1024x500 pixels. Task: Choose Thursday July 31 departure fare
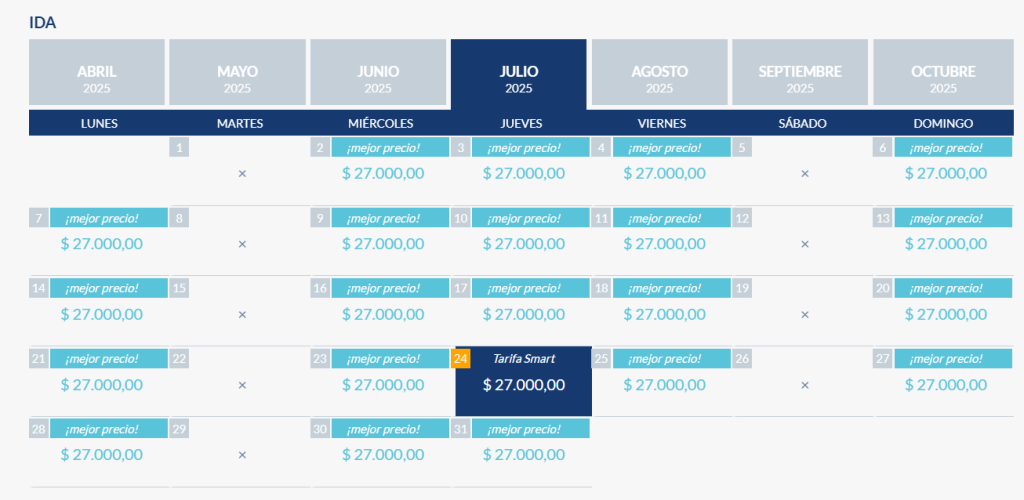[x=524, y=454]
